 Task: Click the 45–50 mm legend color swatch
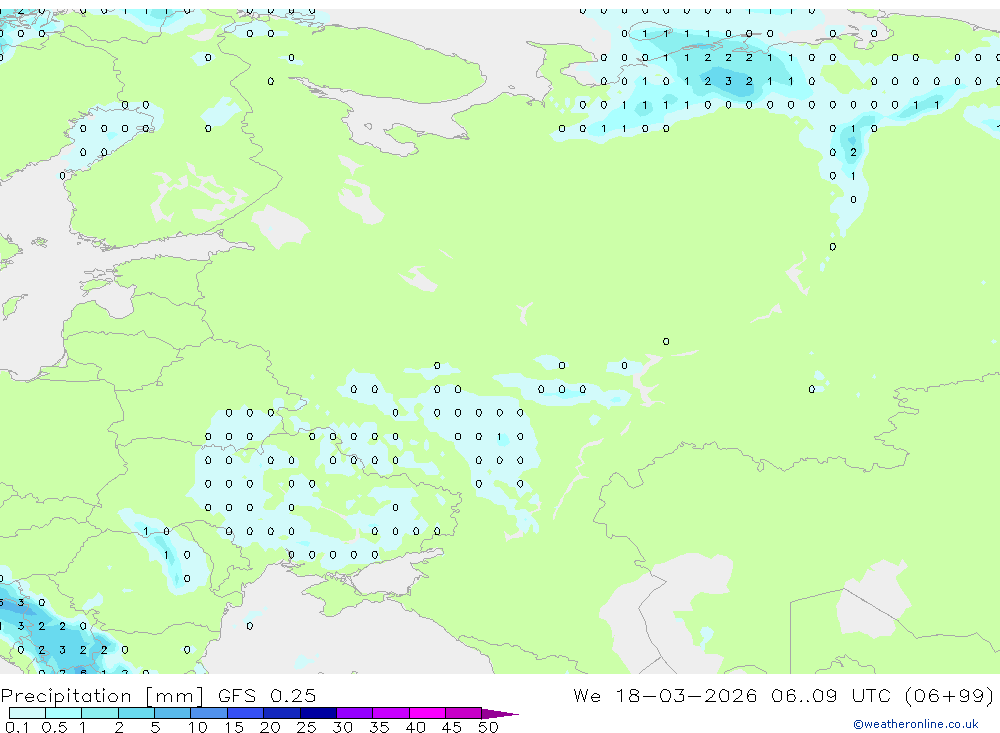point(464,713)
